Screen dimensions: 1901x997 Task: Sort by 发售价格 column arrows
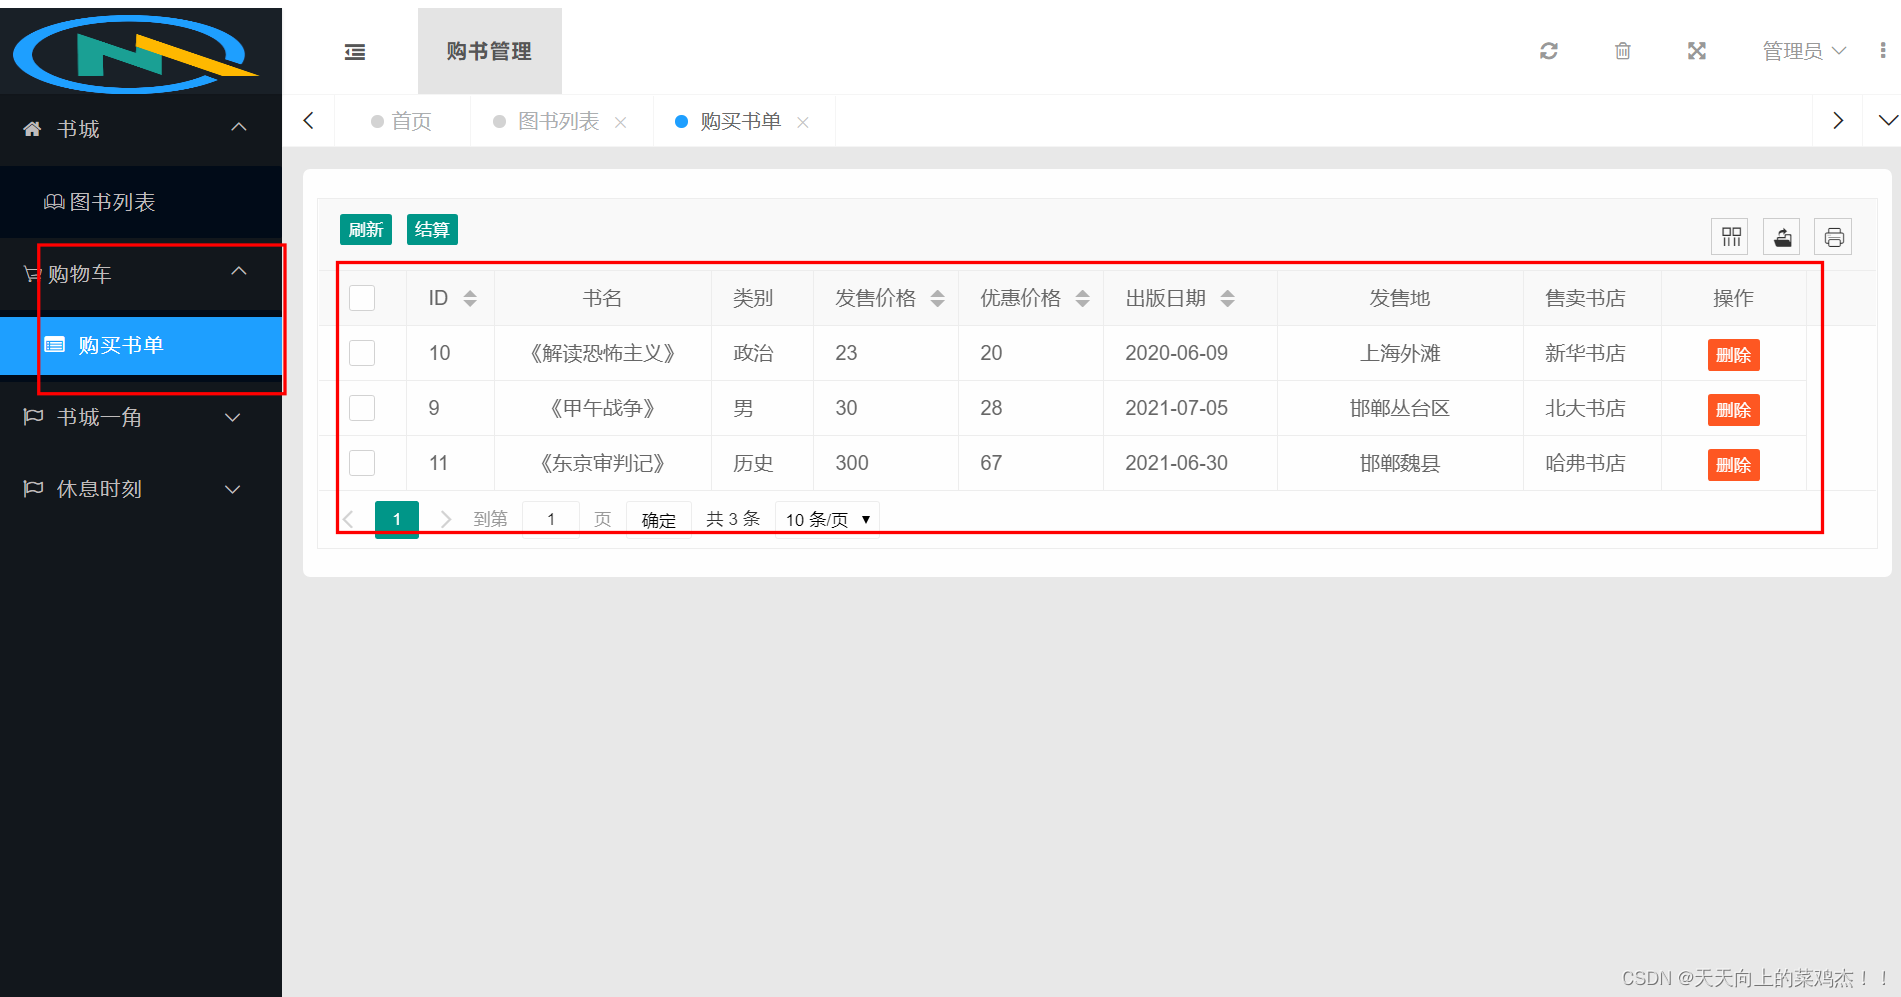(937, 298)
